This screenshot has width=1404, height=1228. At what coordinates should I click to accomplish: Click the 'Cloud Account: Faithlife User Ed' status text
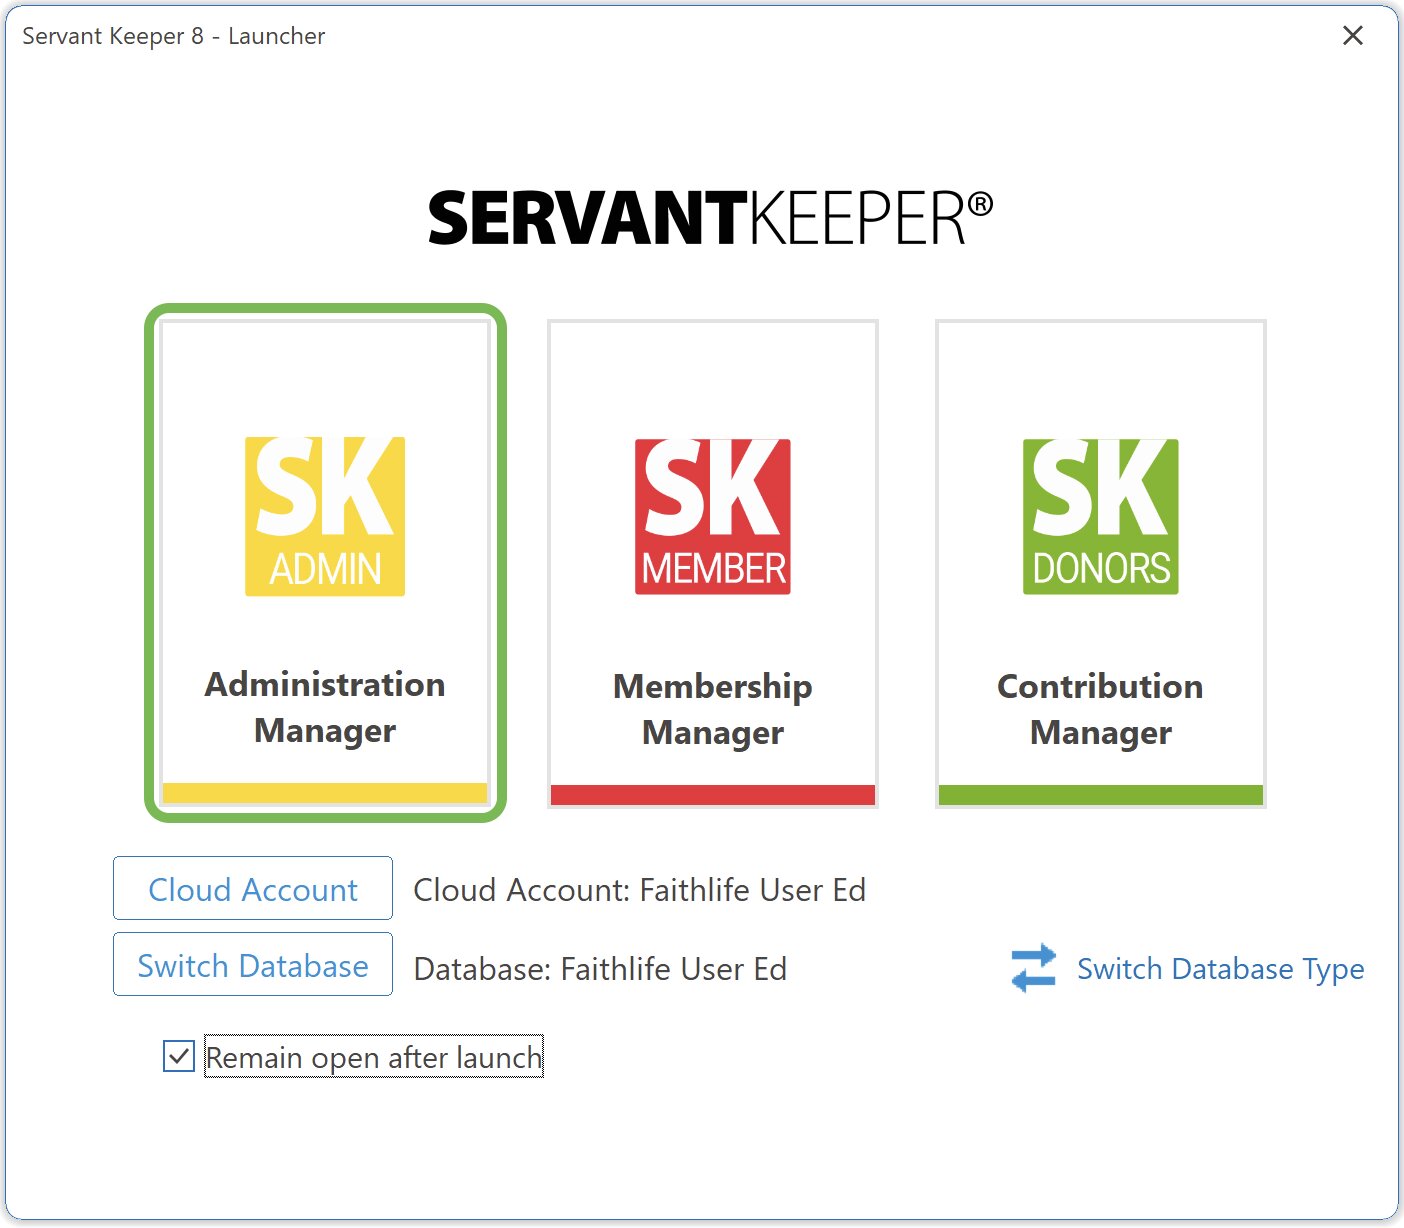click(x=639, y=890)
